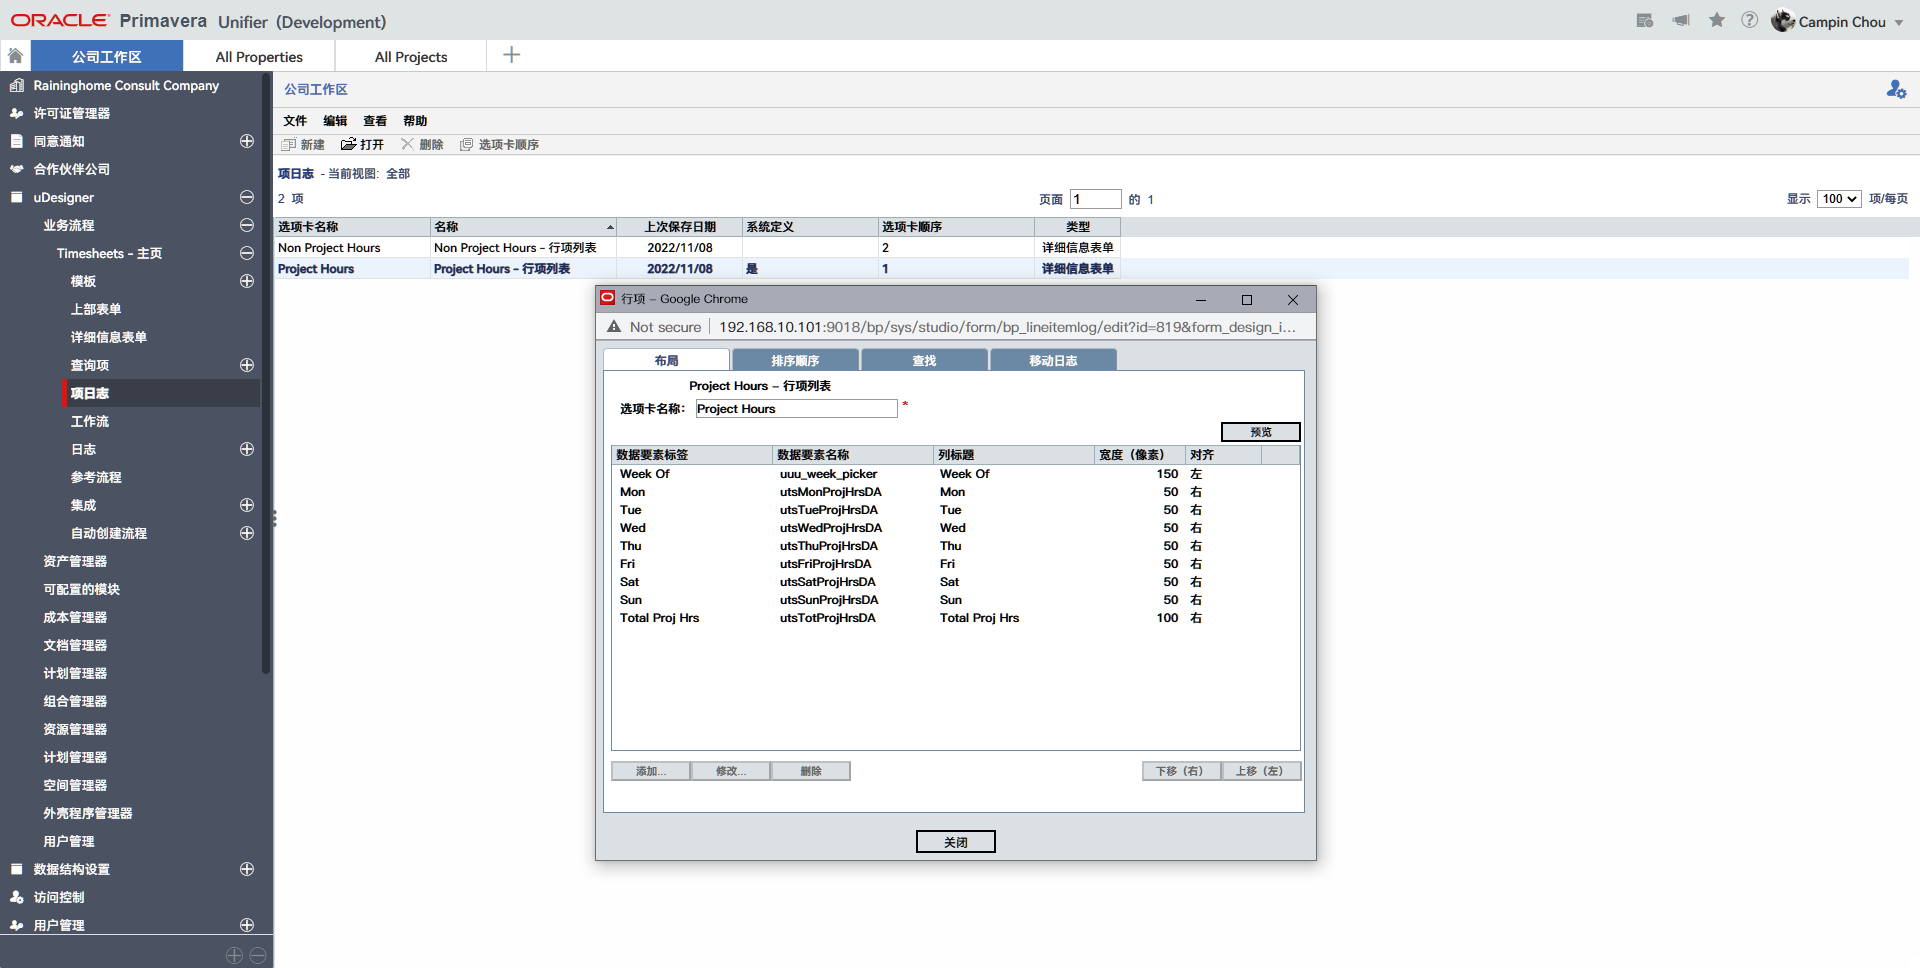Click the 修改... button
This screenshot has width=1920, height=968.
[x=731, y=771]
